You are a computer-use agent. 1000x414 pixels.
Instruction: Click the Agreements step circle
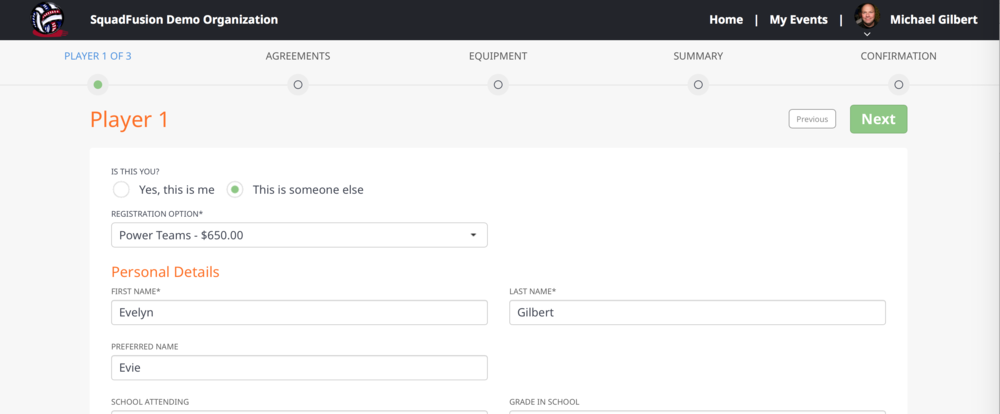pyautogui.click(x=298, y=85)
